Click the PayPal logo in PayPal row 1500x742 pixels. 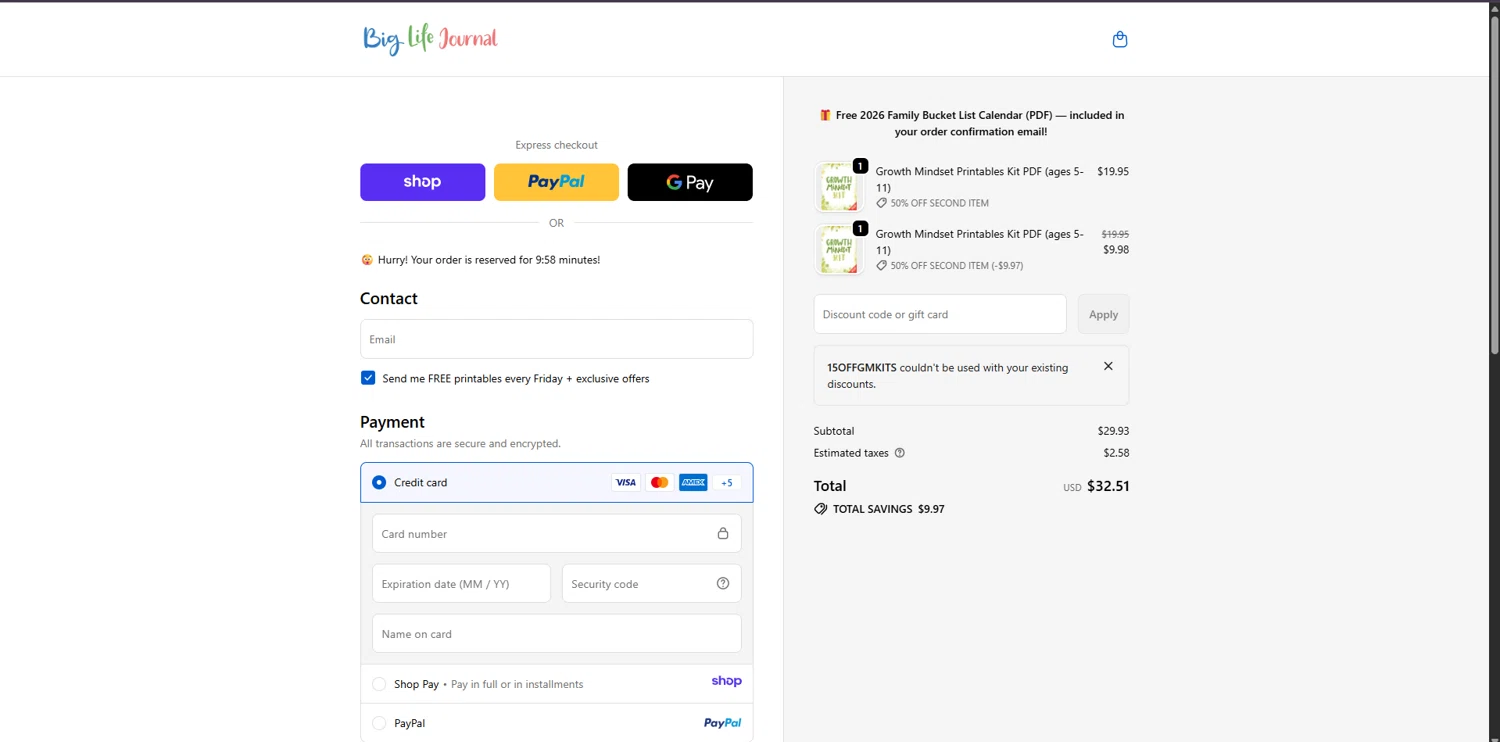[723, 722]
